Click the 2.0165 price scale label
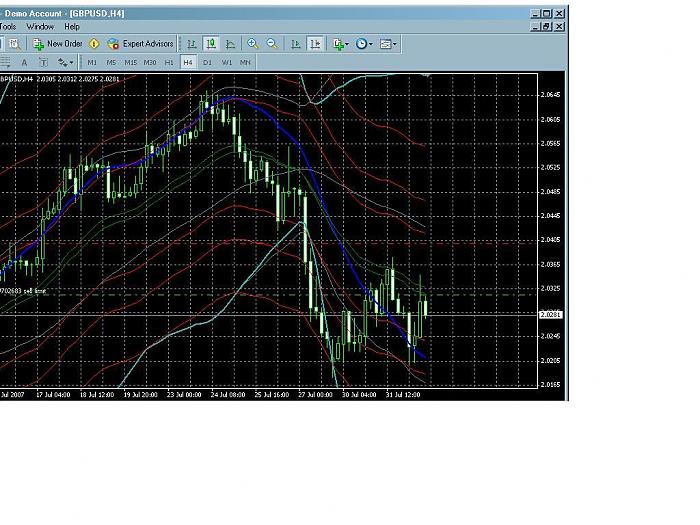 click(550, 384)
